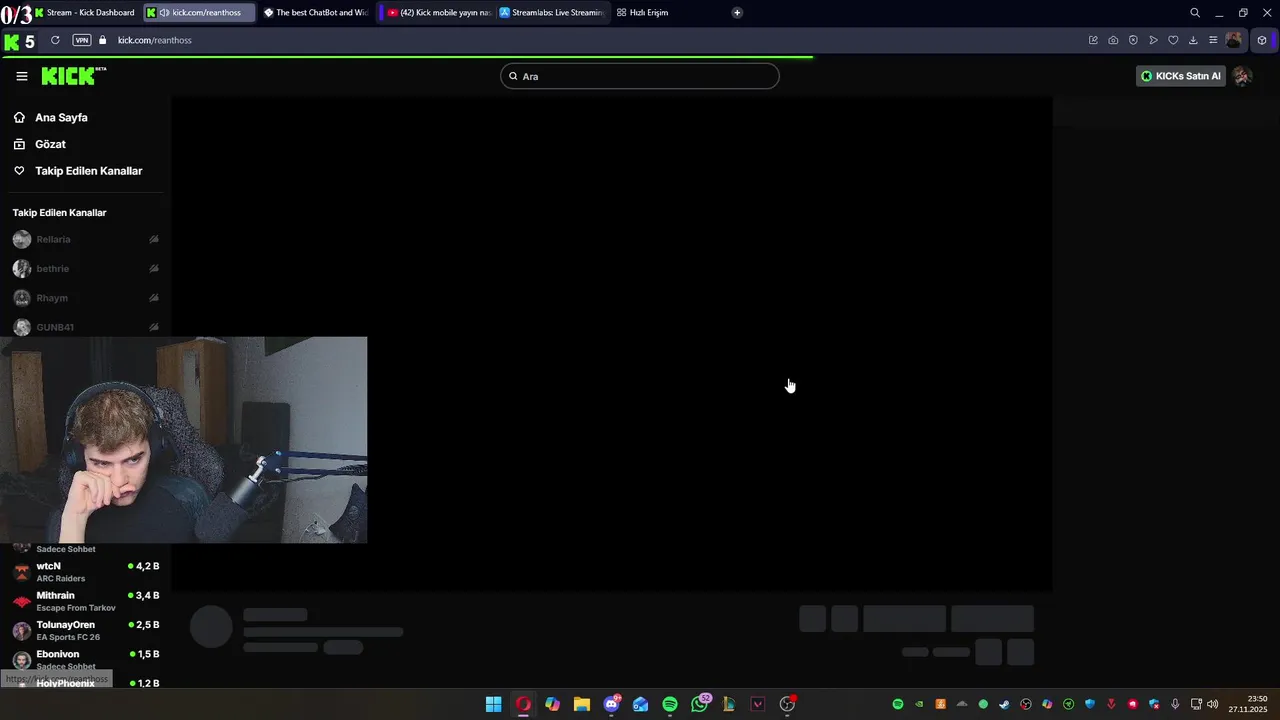
Task: Open bethrie channel
Action: pos(52,269)
